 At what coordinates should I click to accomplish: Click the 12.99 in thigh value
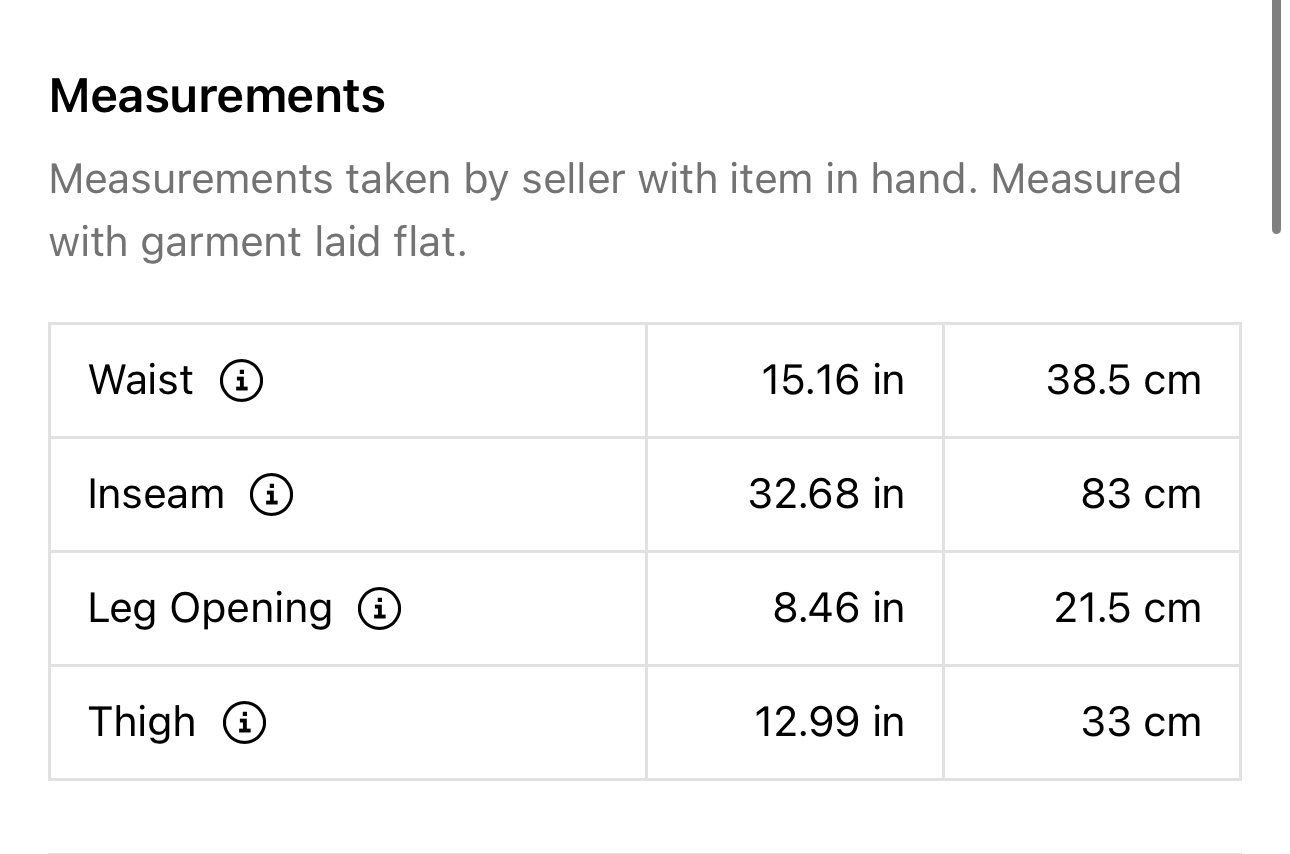pyautogui.click(x=829, y=723)
